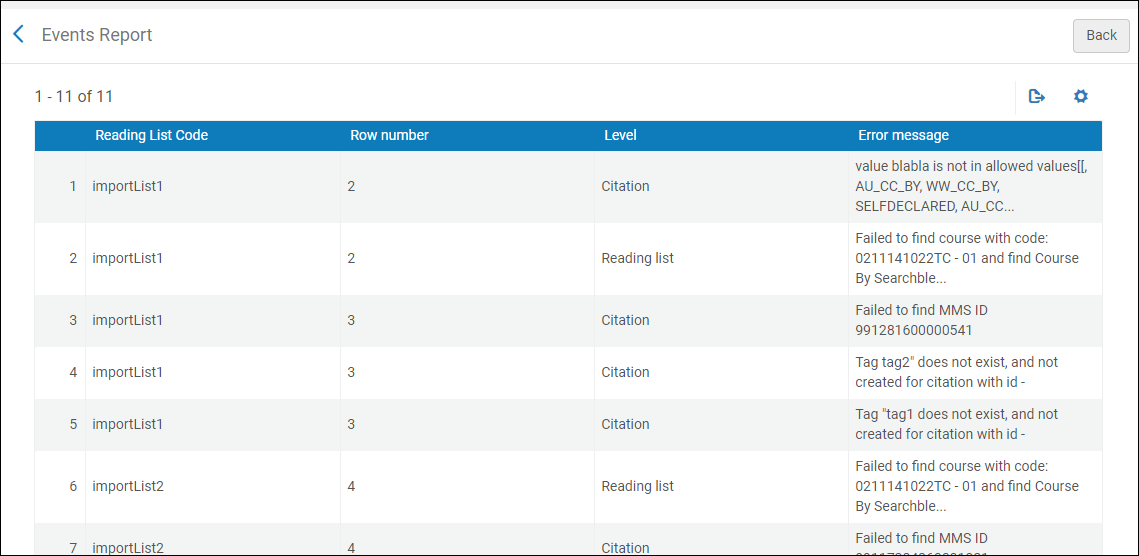Select importList2 cell in row 6
Viewport: 1139px width, 556px height.
(x=127, y=486)
